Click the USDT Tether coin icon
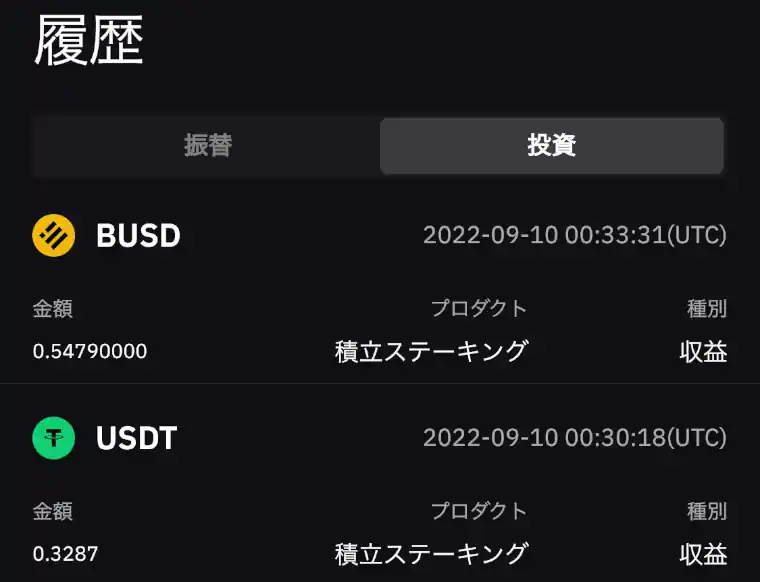 (x=54, y=438)
